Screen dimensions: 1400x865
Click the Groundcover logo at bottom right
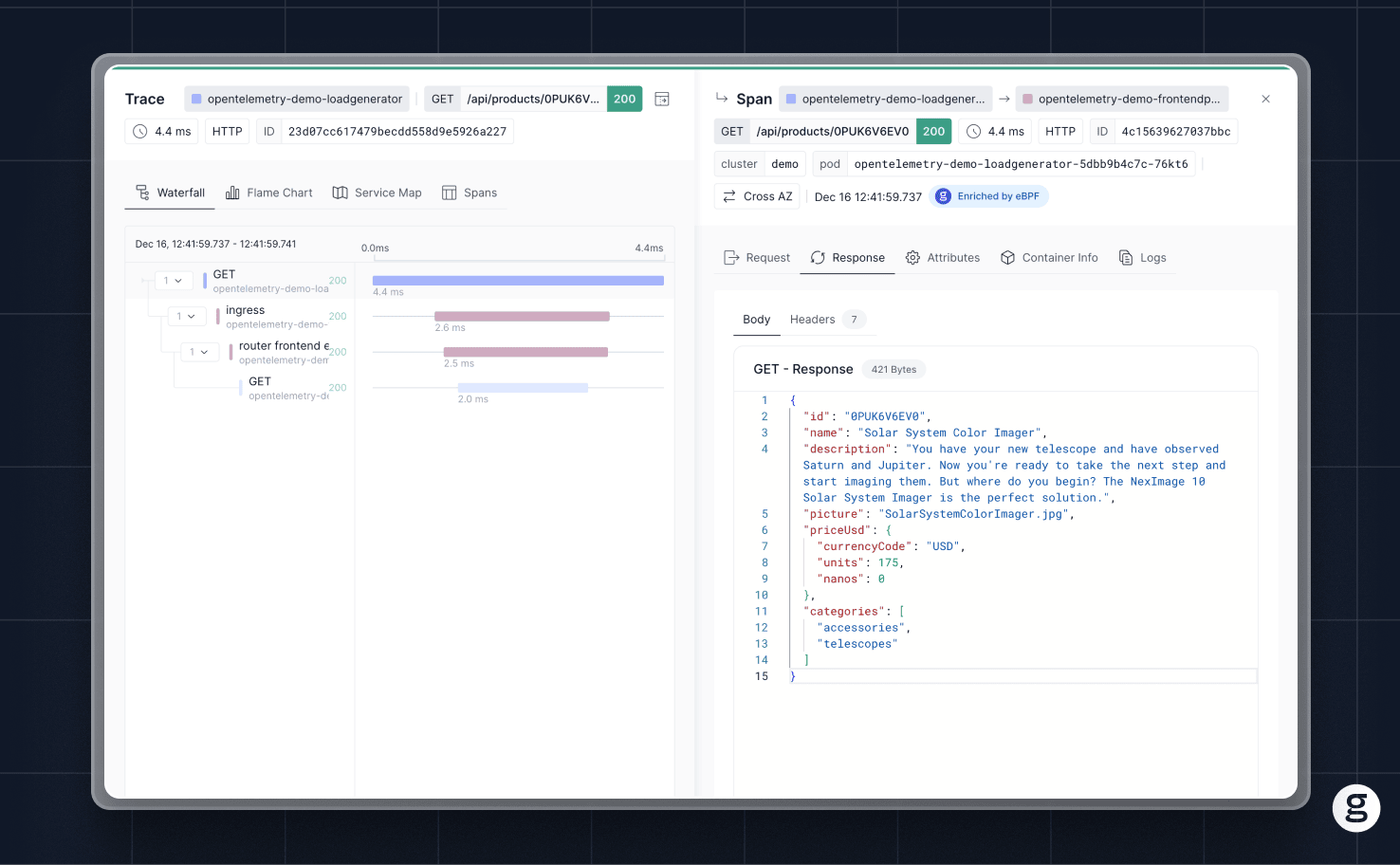(1356, 808)
